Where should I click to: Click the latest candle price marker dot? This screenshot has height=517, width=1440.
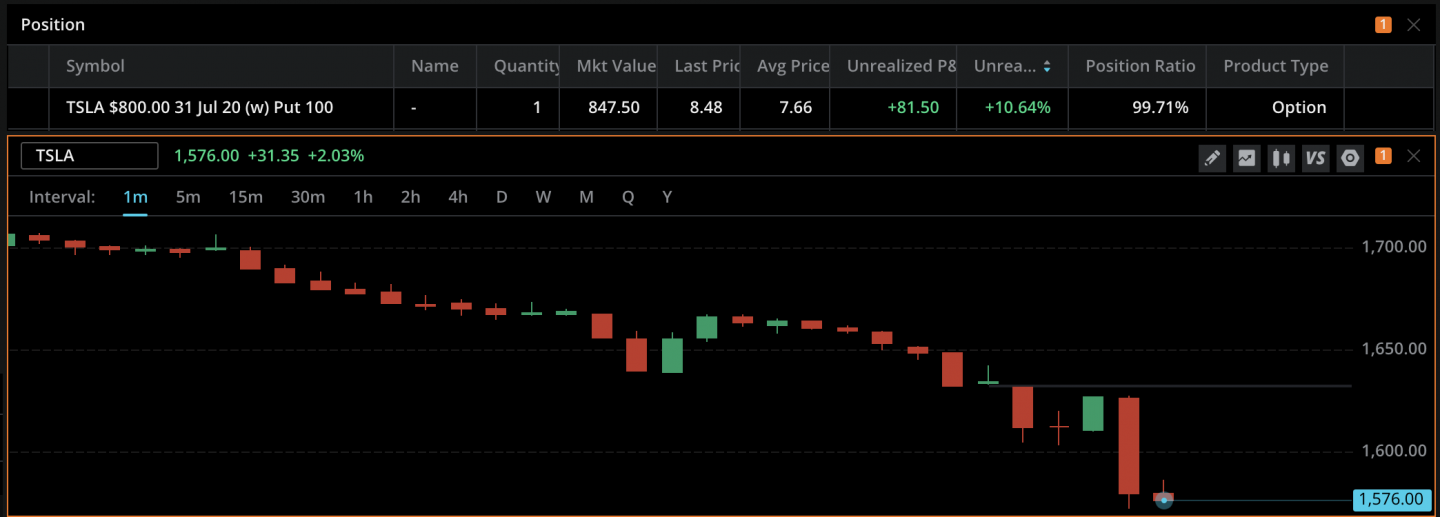point(1164,500)
